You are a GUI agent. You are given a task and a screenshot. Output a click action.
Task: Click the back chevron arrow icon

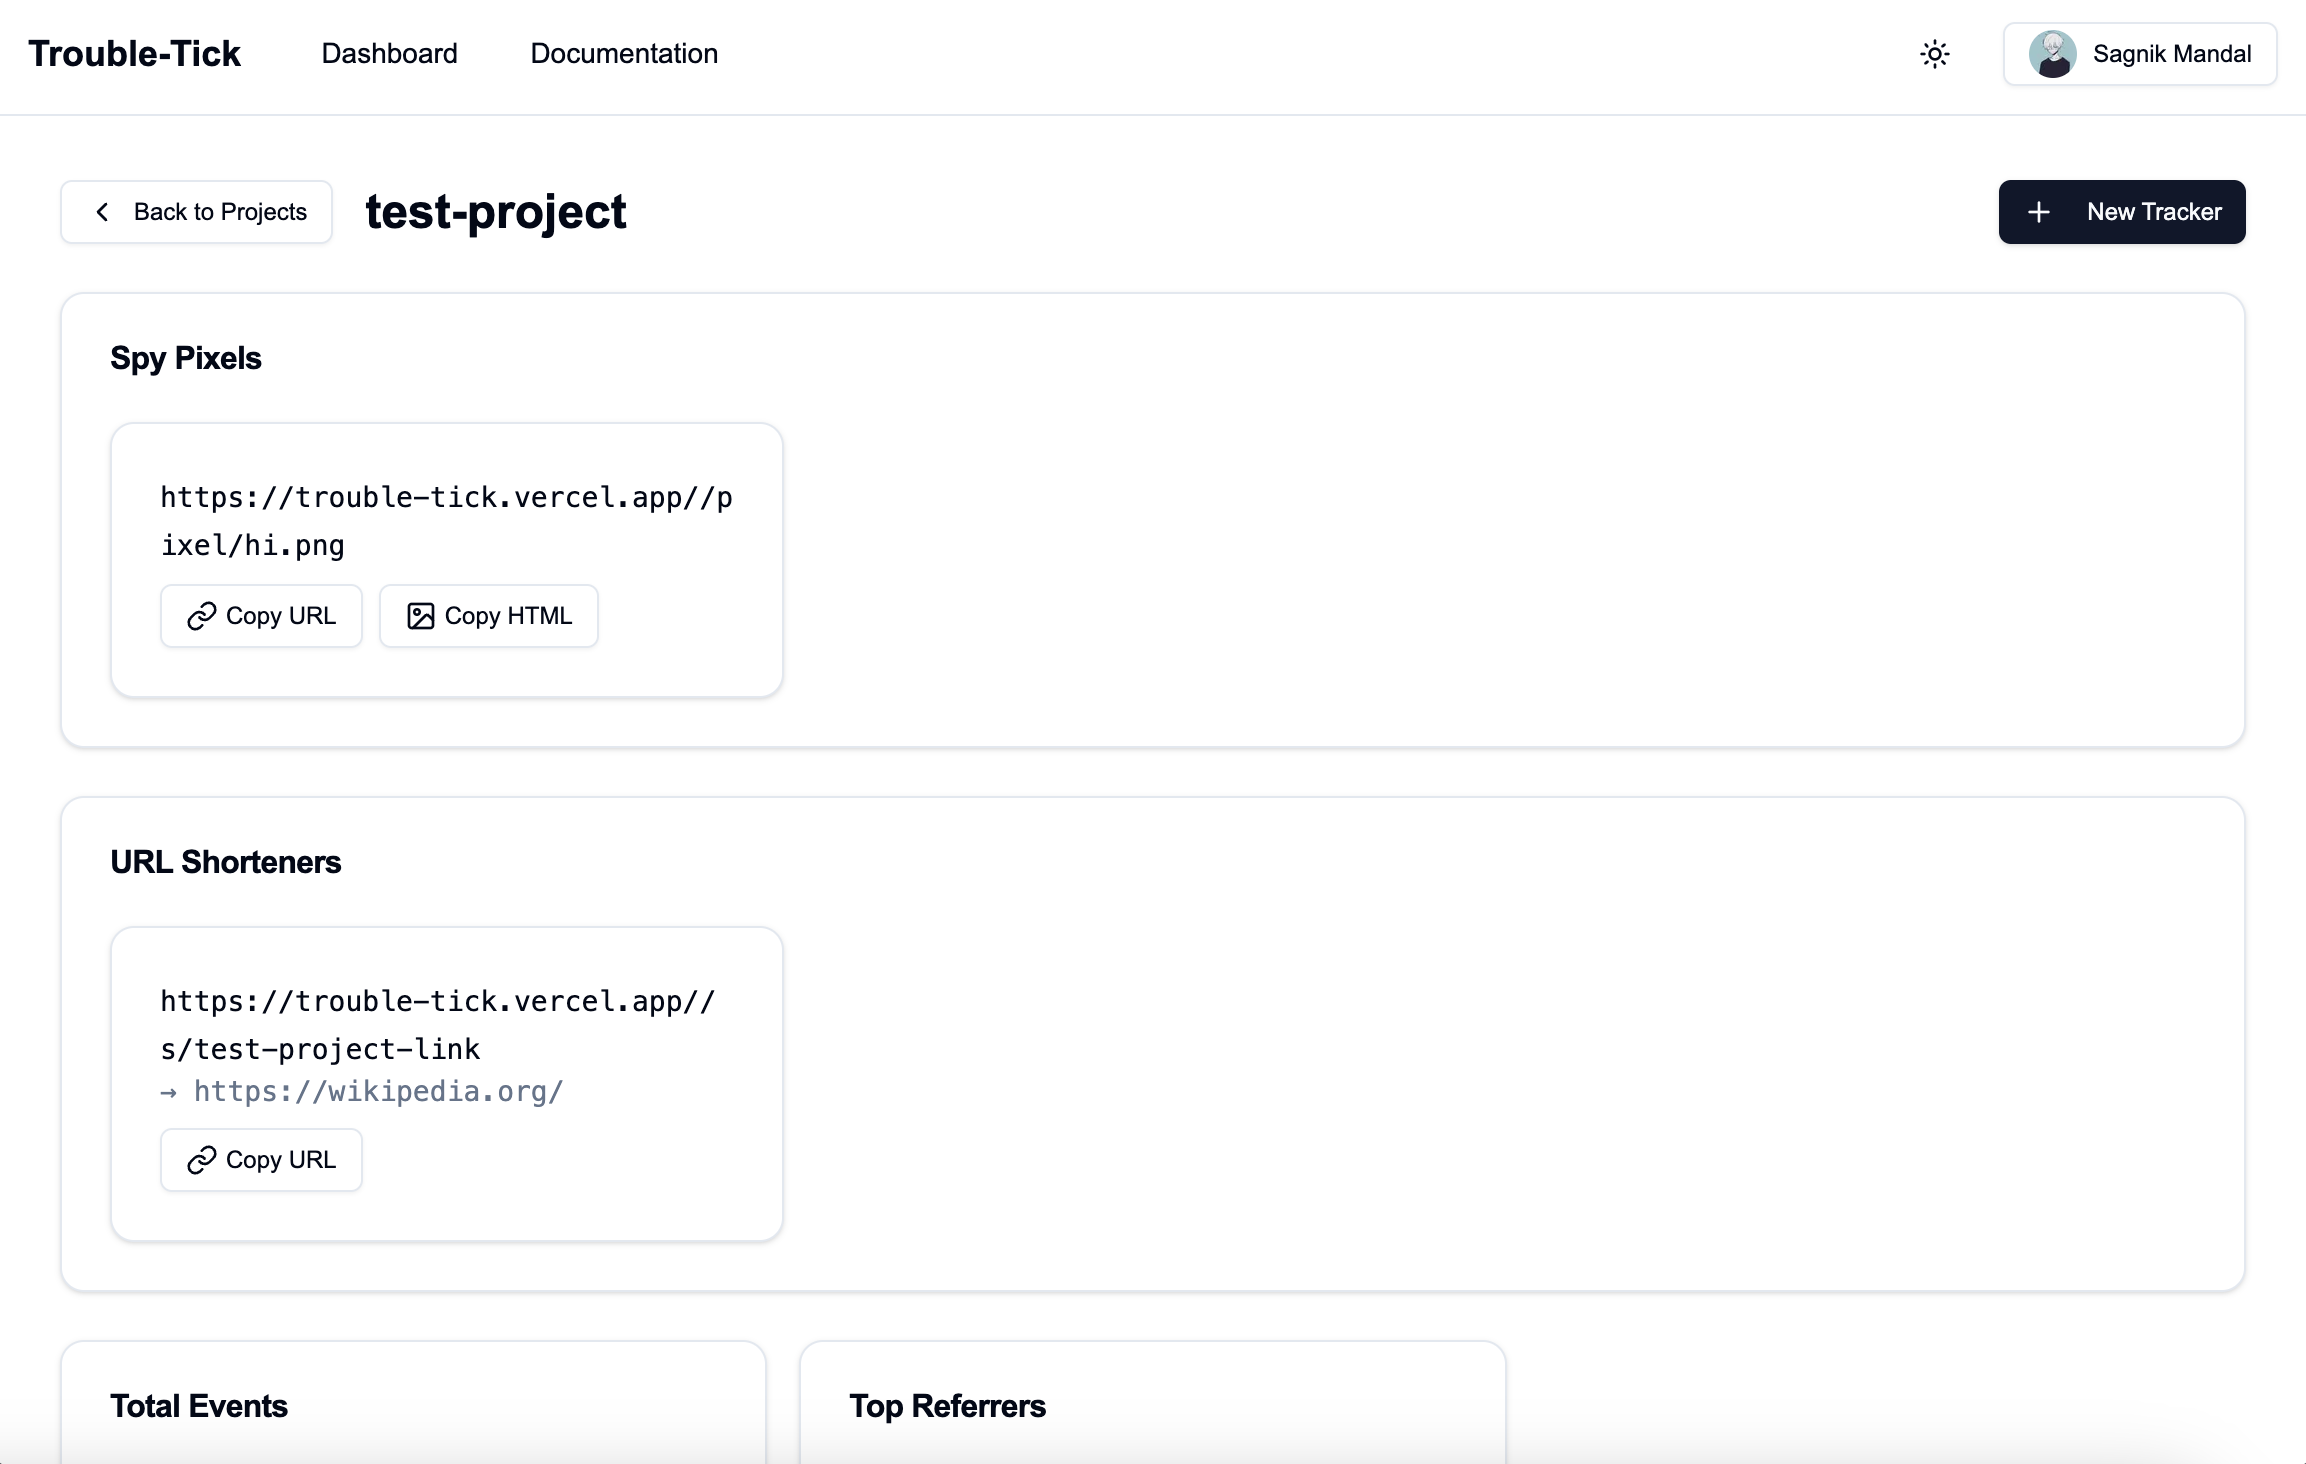[x=102, y=212]
